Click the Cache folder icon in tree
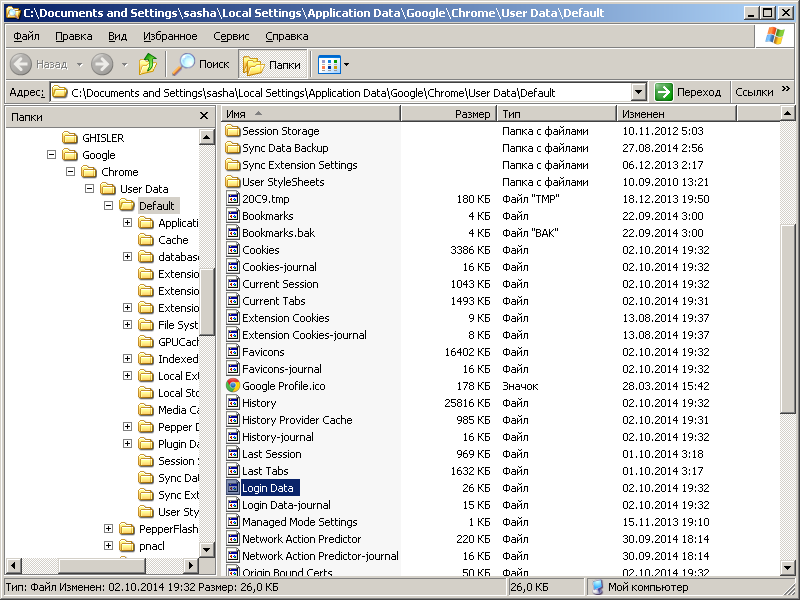The width and height of the screenshot is (800, 600). (x=145, y=240)
